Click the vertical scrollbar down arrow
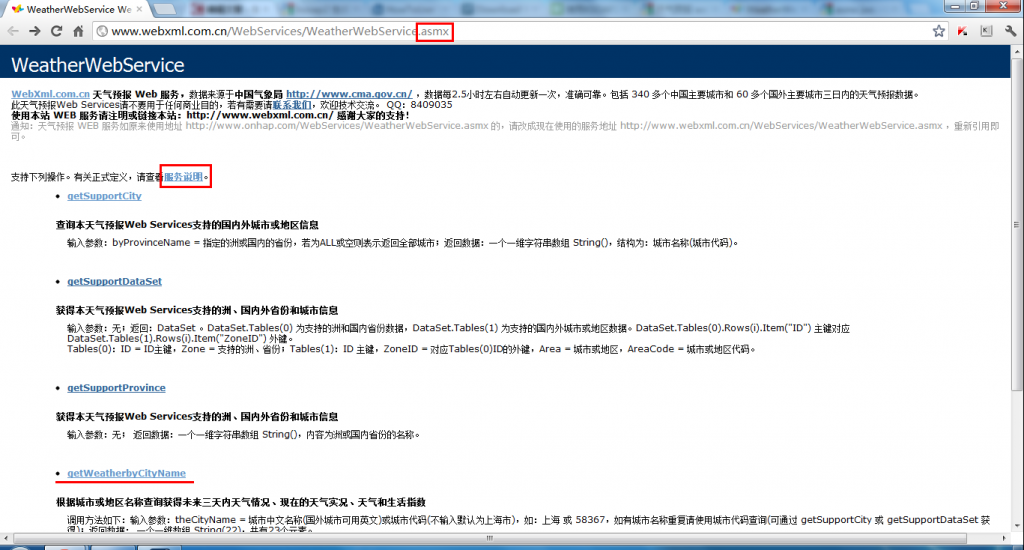 pyautogui.click(x=1017, y=526)
